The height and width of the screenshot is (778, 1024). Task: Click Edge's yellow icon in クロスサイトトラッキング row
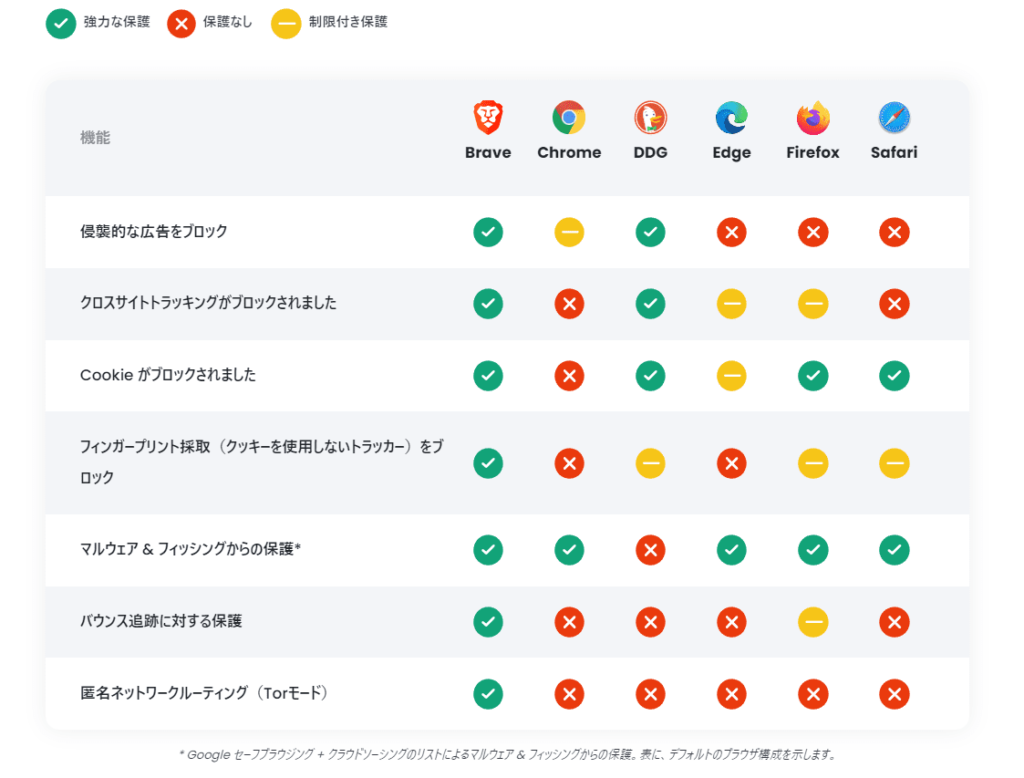(x=731, y=304)
